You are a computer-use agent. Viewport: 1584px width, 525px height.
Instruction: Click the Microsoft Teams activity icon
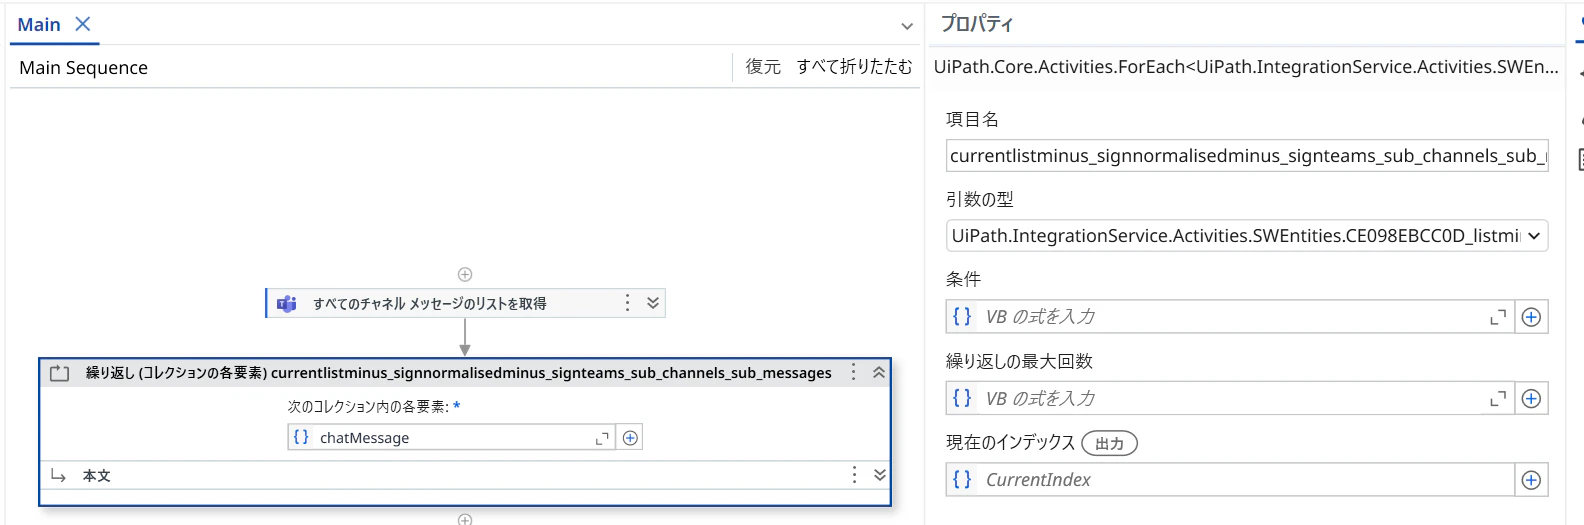(x=287, y=303)
